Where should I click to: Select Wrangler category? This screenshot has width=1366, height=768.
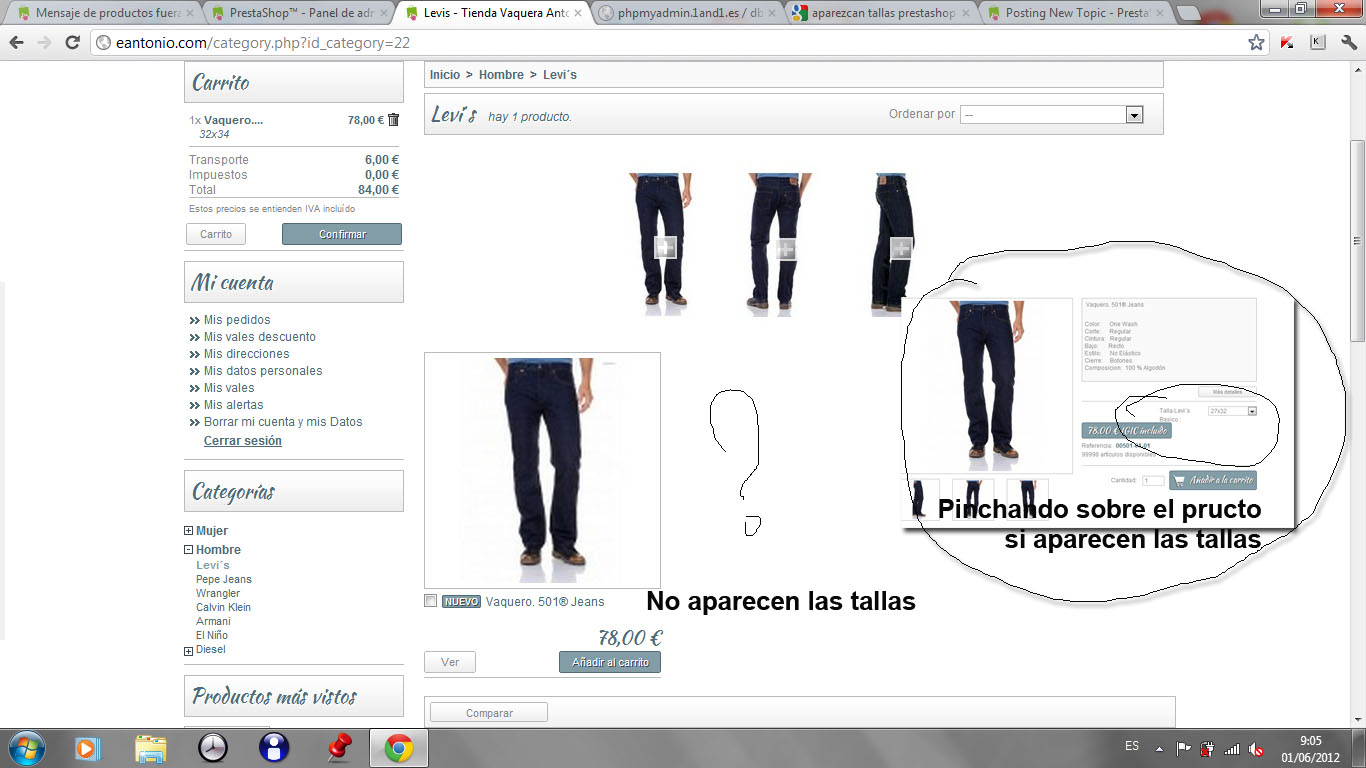pos(218,593)
